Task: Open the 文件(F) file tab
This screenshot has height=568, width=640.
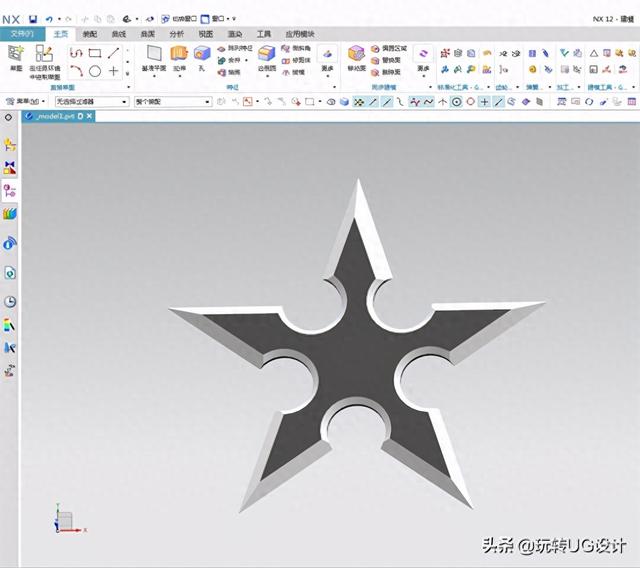Action: pyautogui.click(x=22, y=34)
